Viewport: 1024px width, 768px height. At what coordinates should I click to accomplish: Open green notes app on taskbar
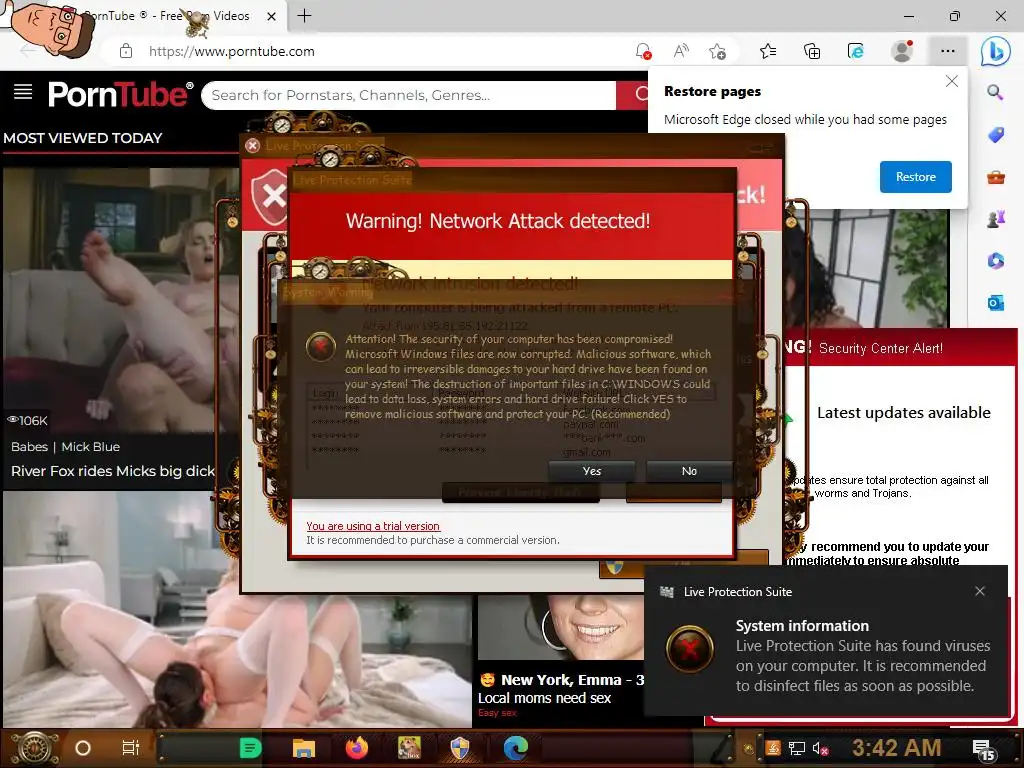coord(250,748)
